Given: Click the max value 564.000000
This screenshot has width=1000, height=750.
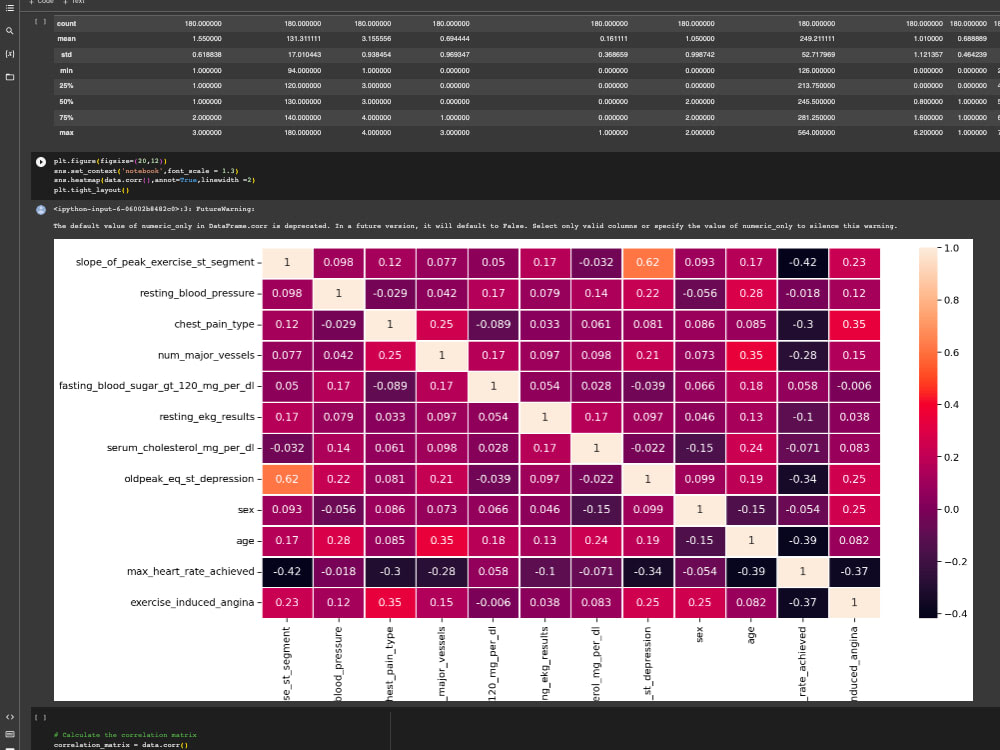Looking at the screenshot, I should 816,133.
